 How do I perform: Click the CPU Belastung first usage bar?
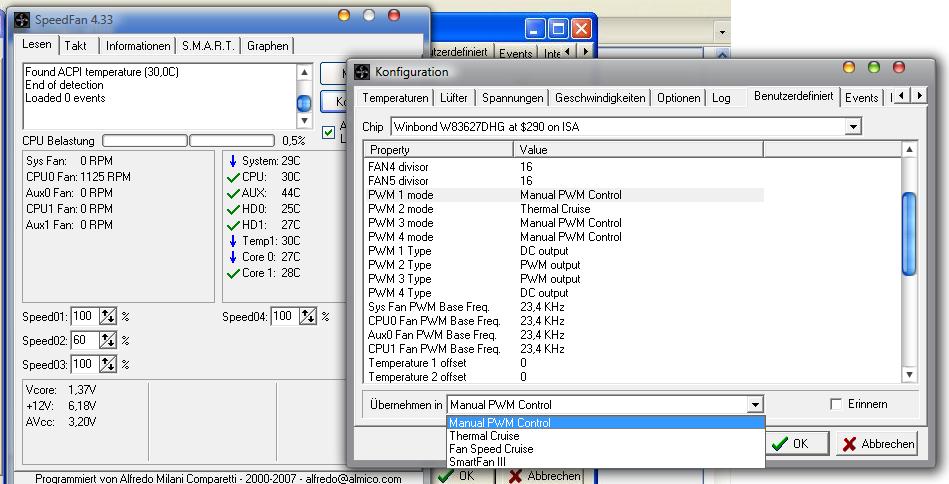(x=145, y=141)
